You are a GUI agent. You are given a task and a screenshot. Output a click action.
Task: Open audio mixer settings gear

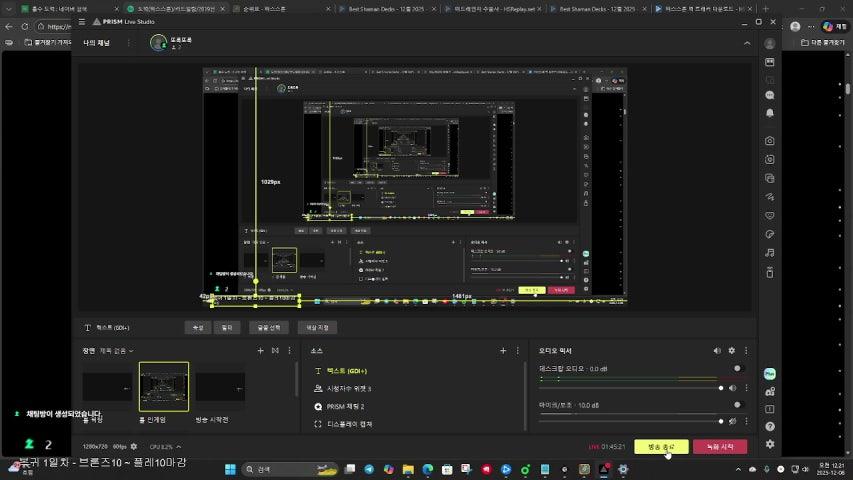coord(731,351)
